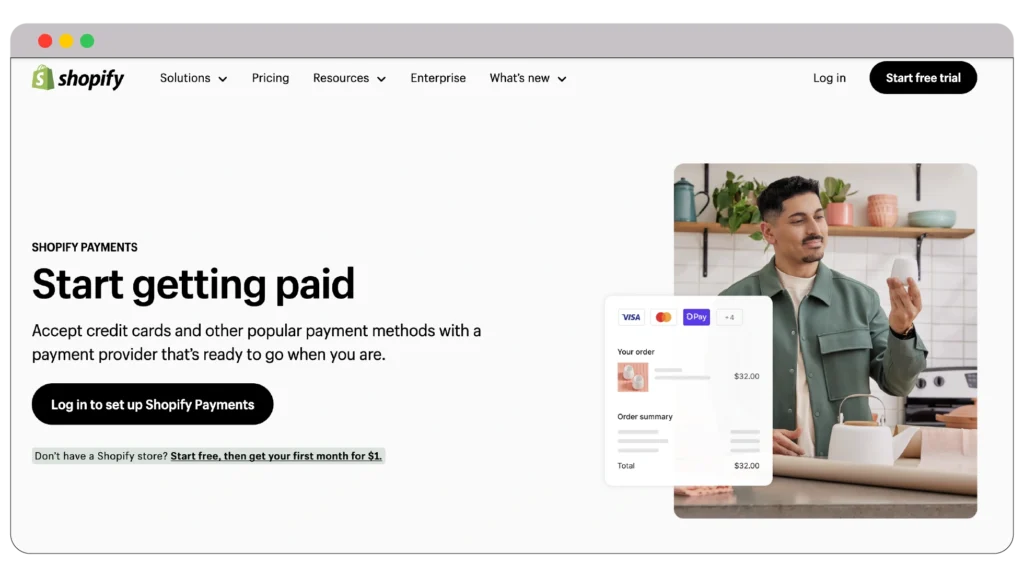Select Enterprise in the navigation bar

click(438, 78)
